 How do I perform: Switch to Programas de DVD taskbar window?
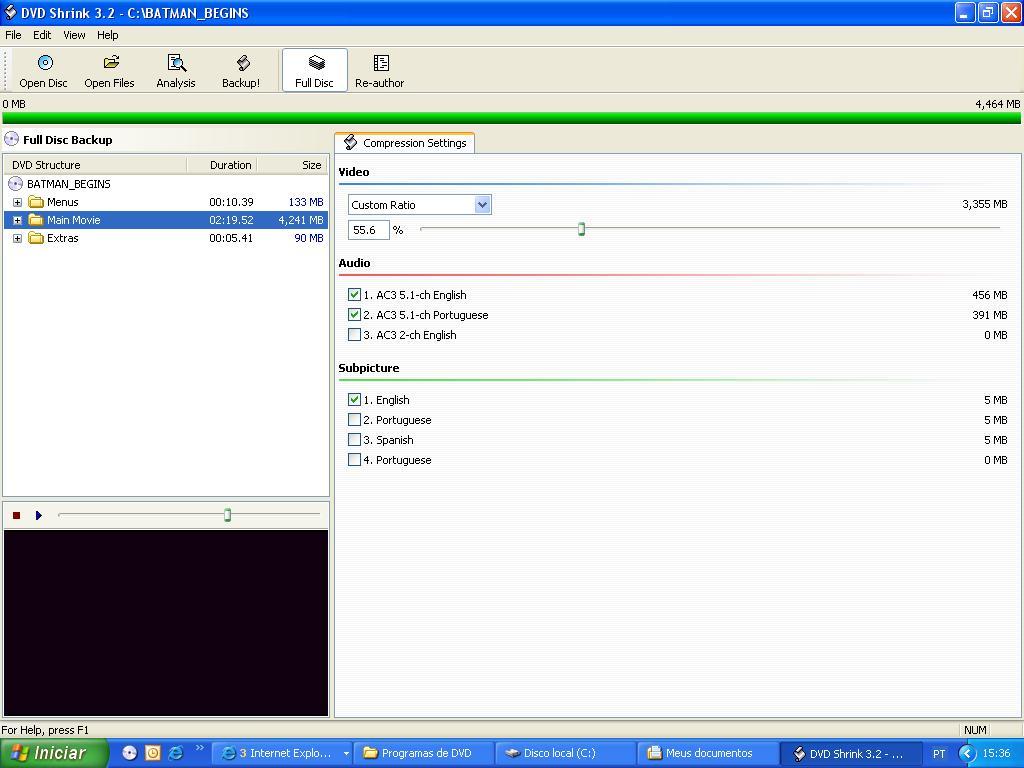[422, 754]
